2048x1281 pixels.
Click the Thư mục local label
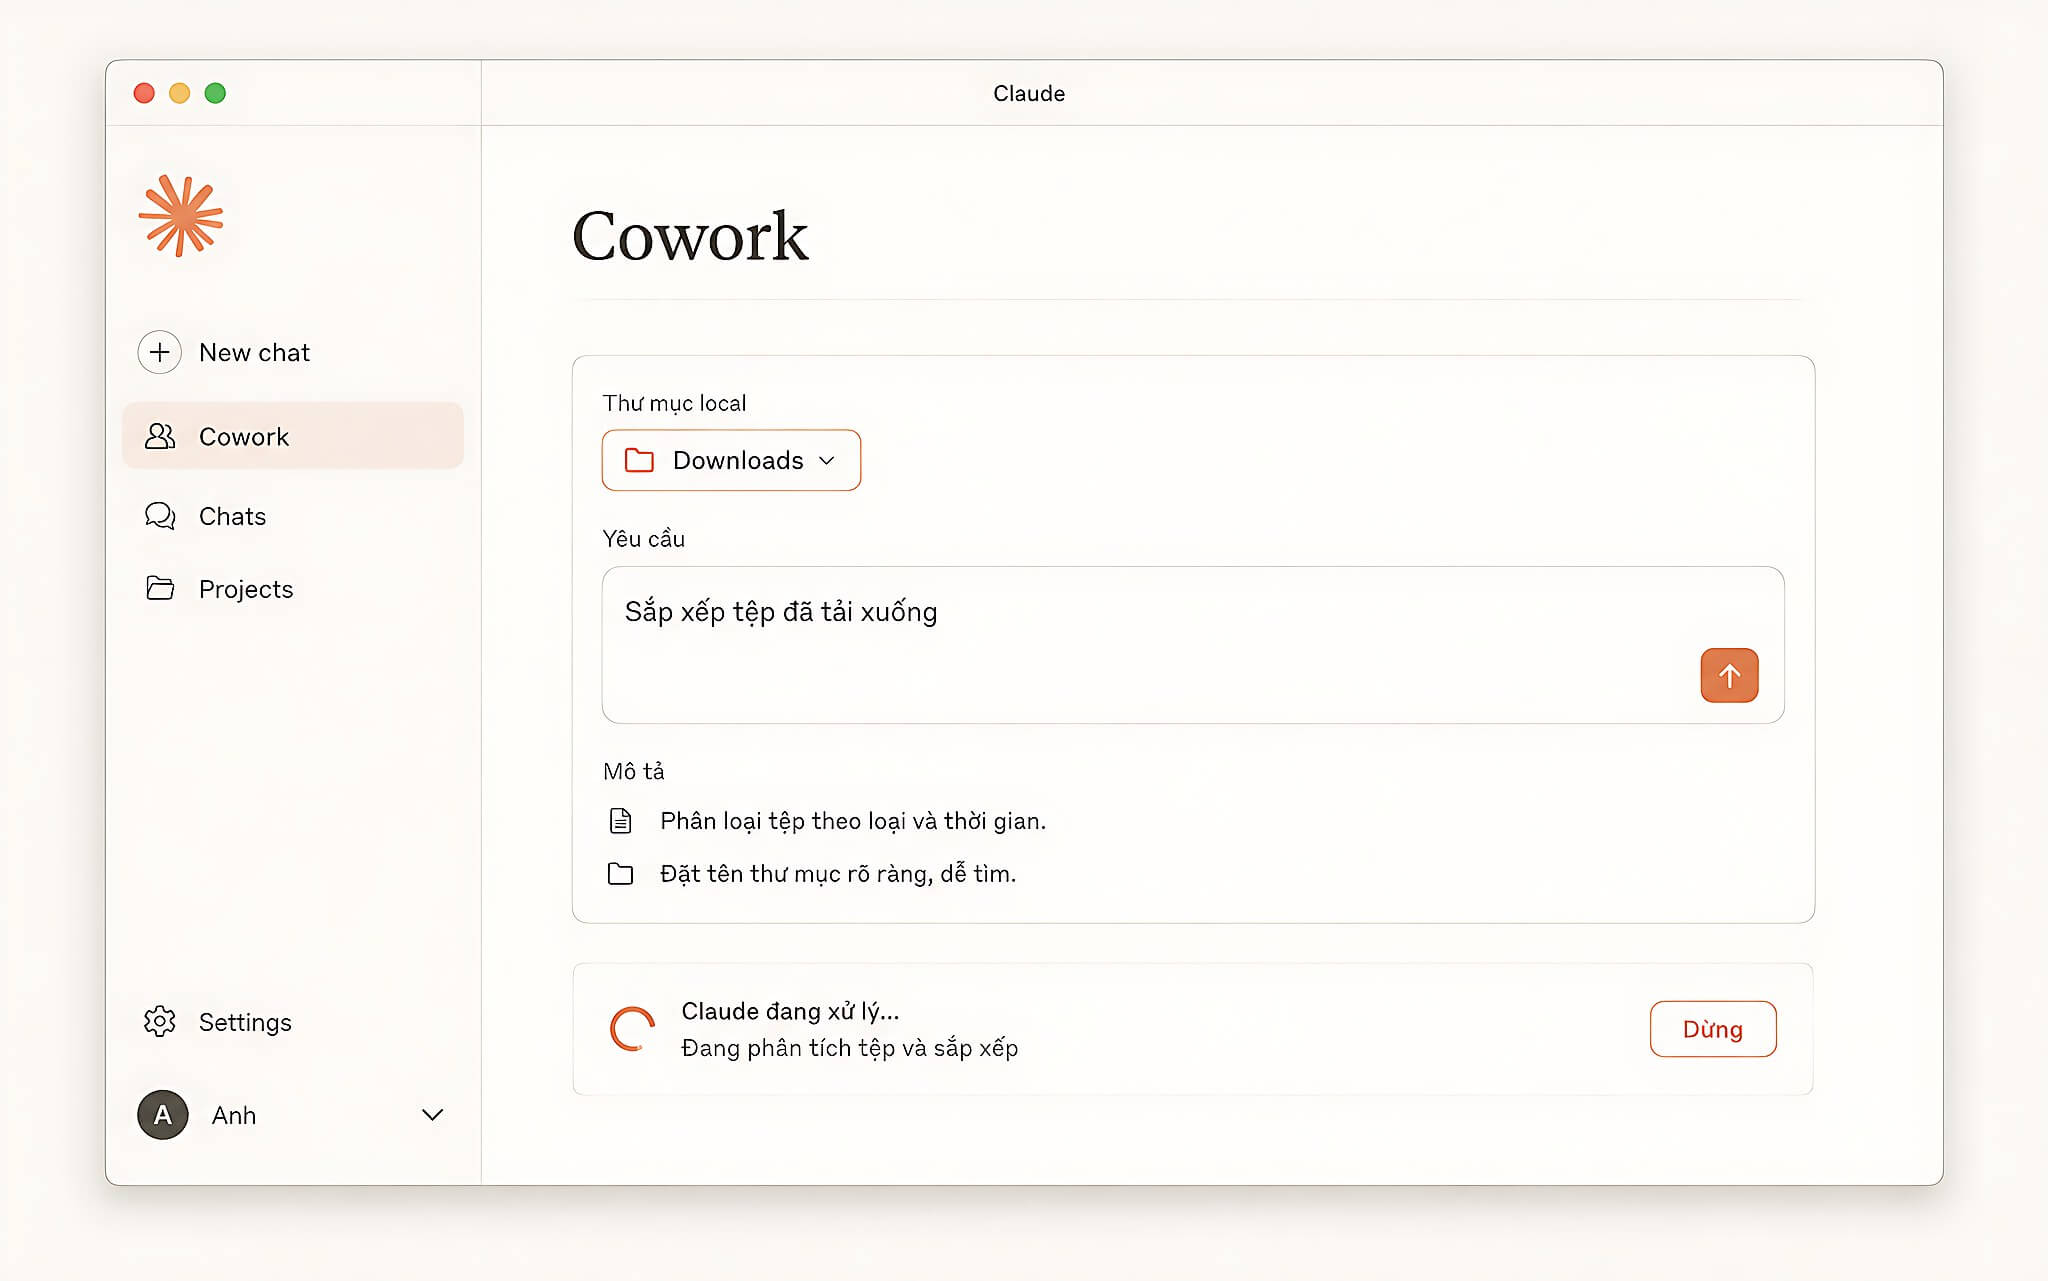[x=674, y=403]
